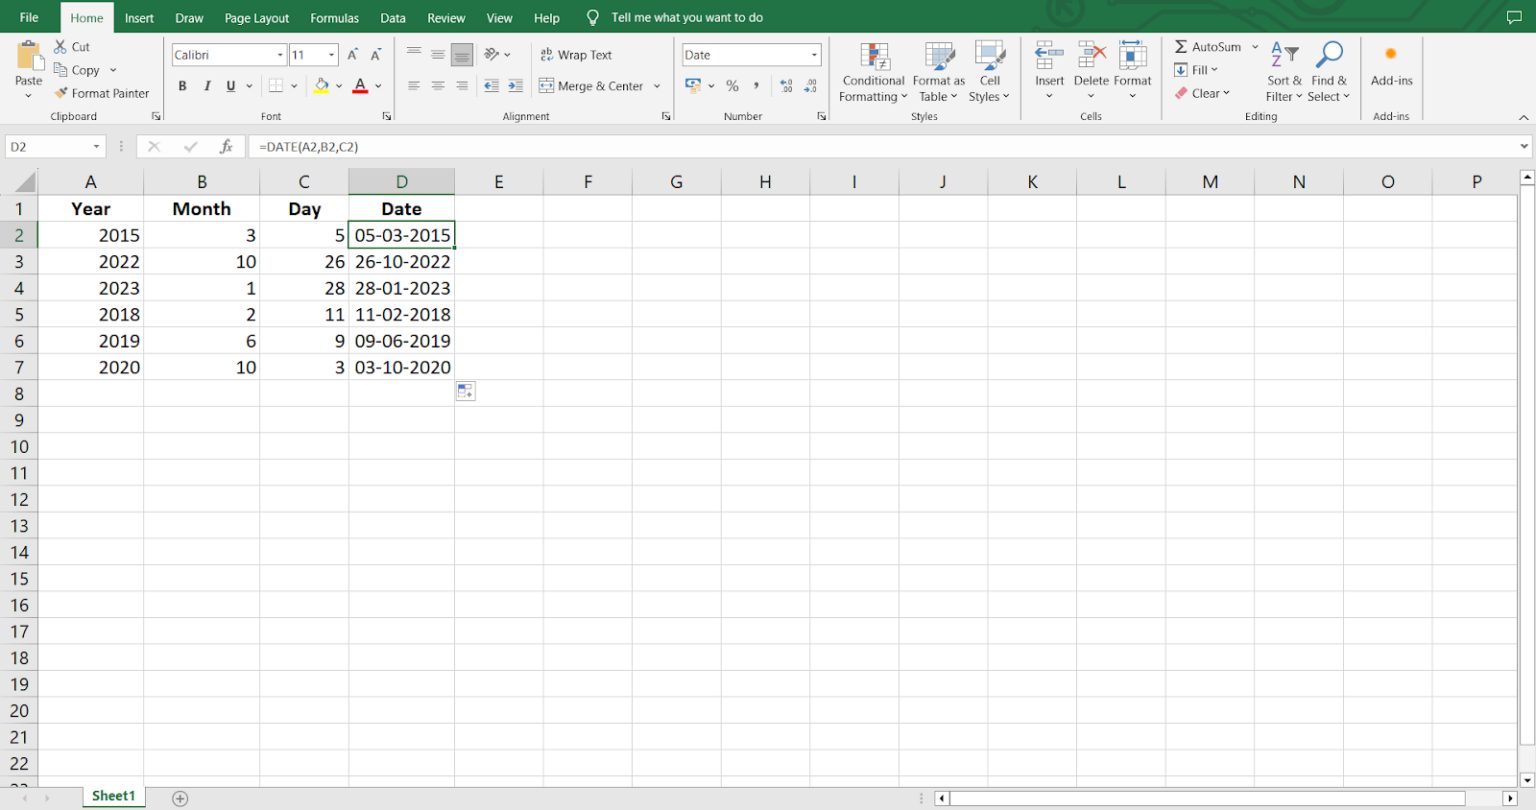Open Conditional Formatting menu
1536x810 pixels.
click(x=873, y=73)
